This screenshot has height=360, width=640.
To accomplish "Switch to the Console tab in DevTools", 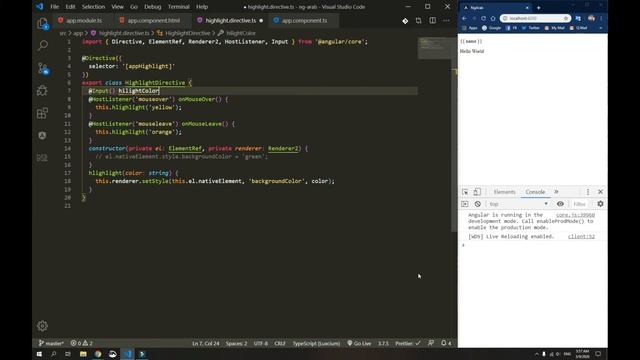I will [x=535, y=192].
